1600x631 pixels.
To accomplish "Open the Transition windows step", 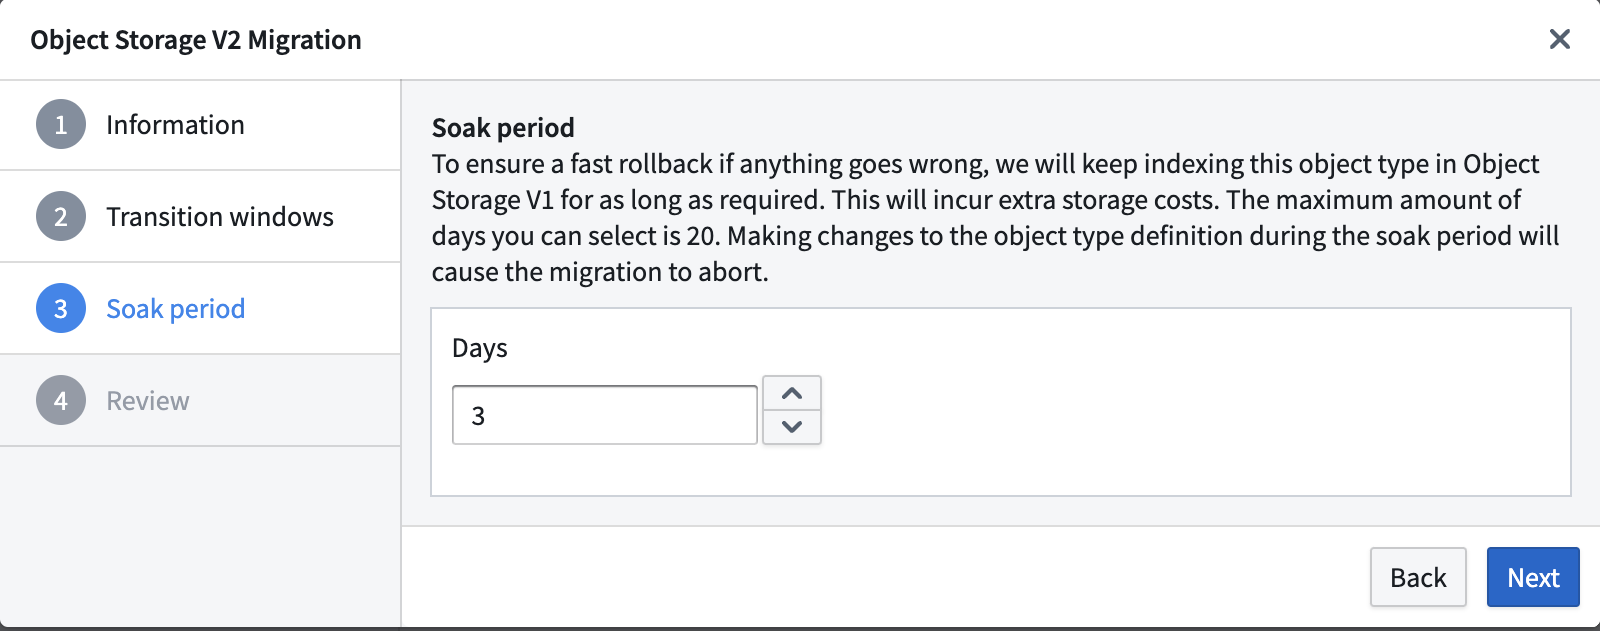I will 220,217.
